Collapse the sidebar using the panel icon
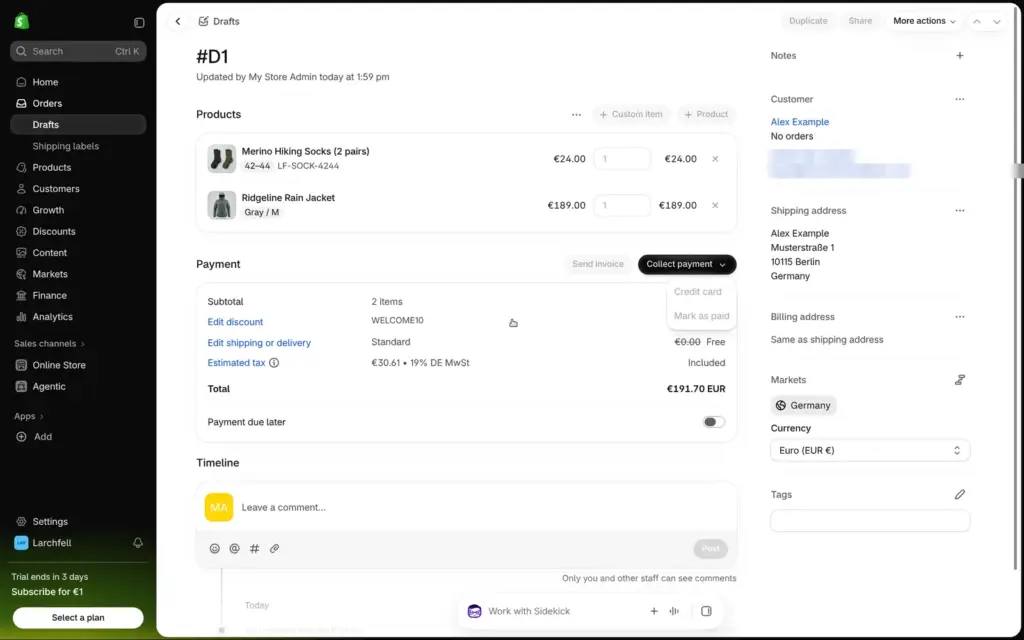Image resolution: width=1024 pixels, height=640 pixels. pos(139,22)
